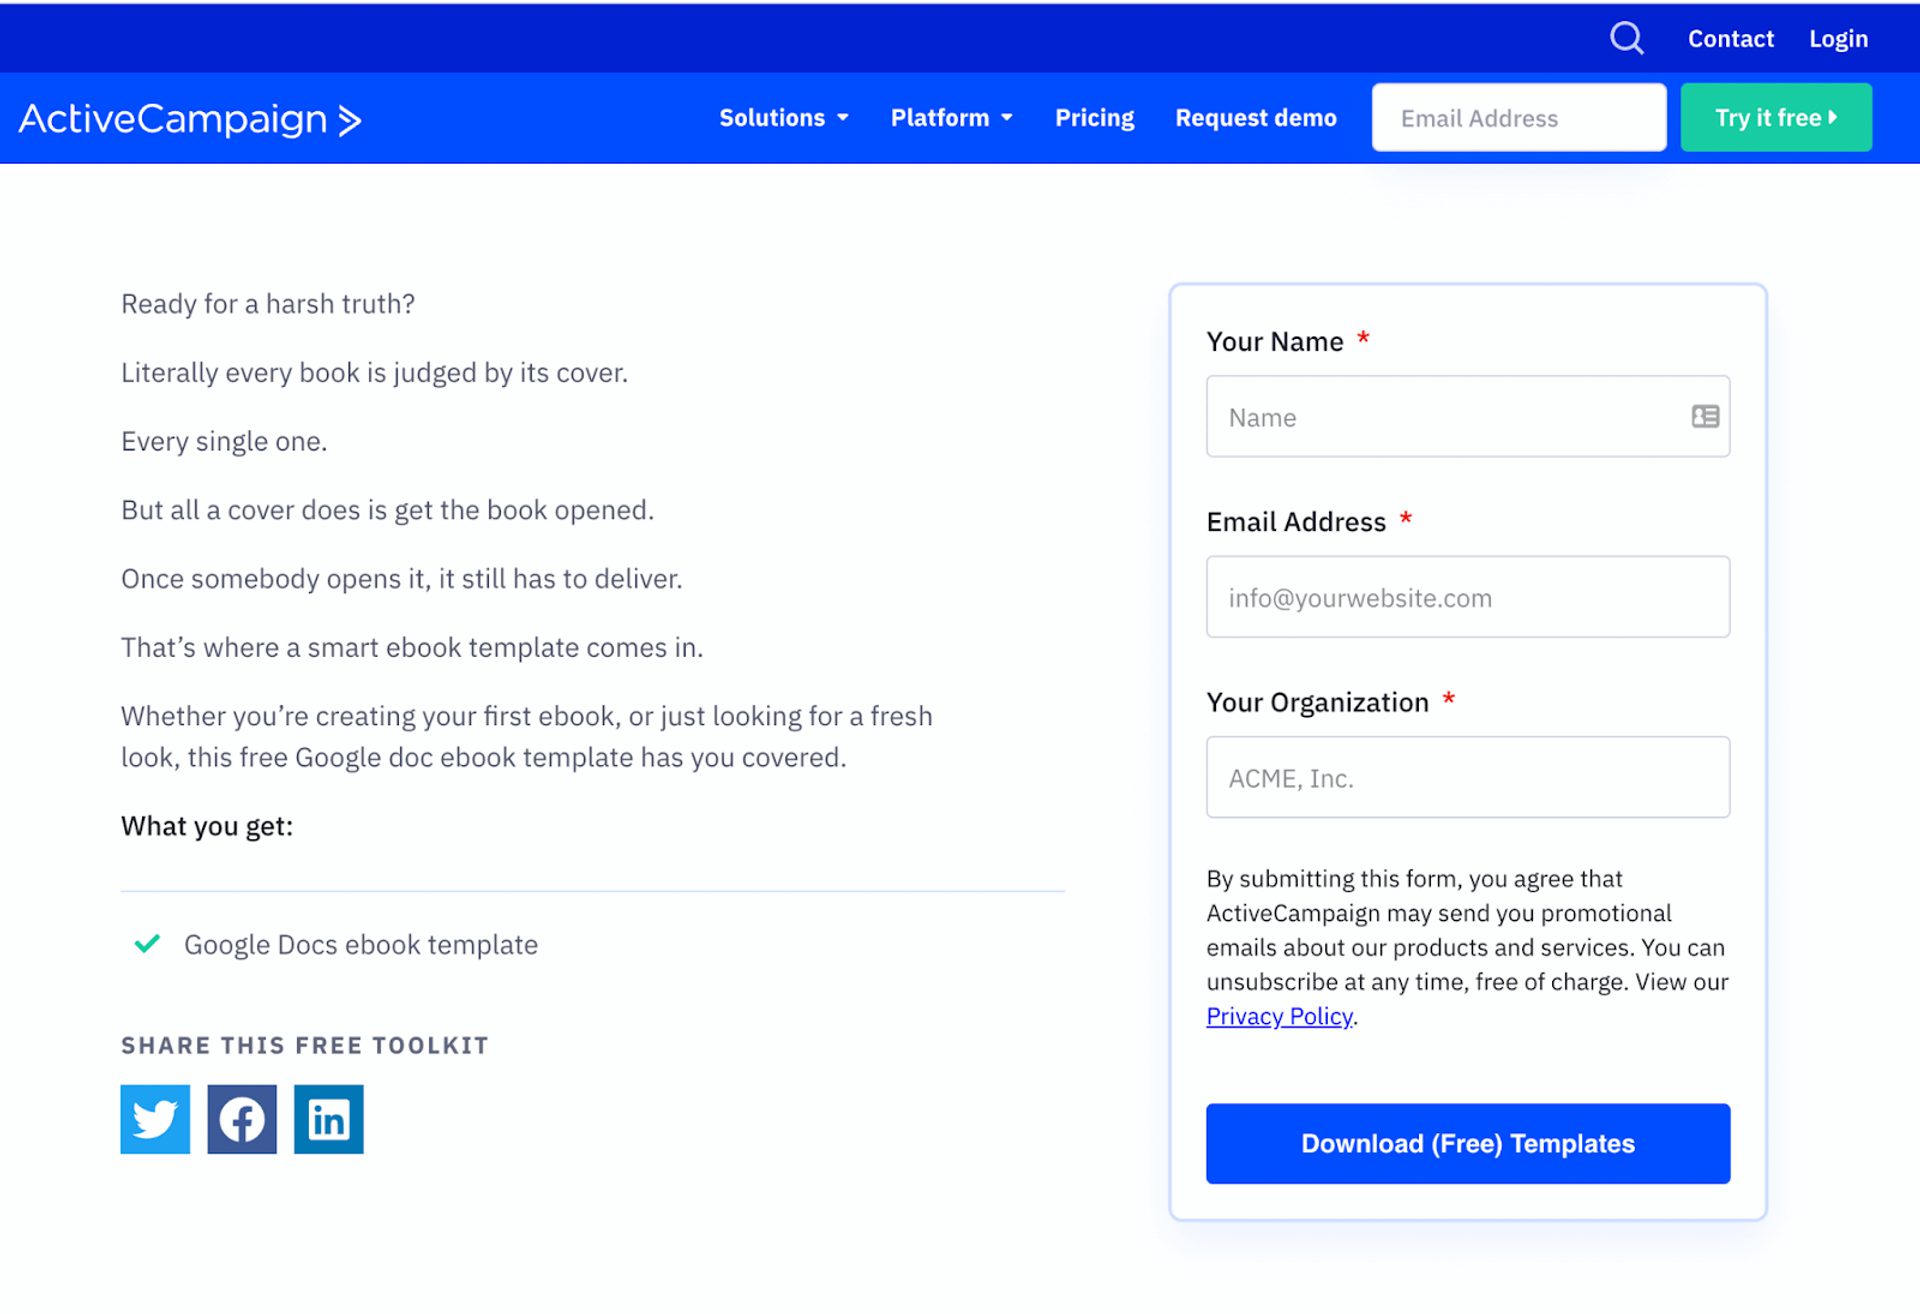Image resolution: width=1920 pixels, height=1314 pixels.
Task: Open the Pricing page
Action: pyautogui.click(x=1094, y=118)
